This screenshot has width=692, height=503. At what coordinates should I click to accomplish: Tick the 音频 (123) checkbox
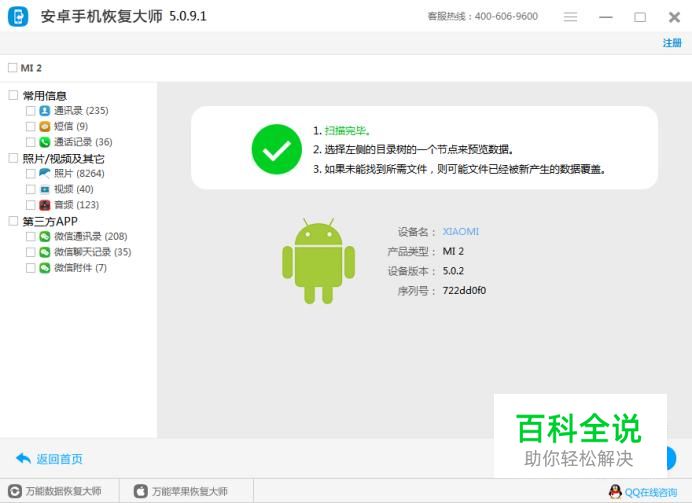[x=30, y=205]
